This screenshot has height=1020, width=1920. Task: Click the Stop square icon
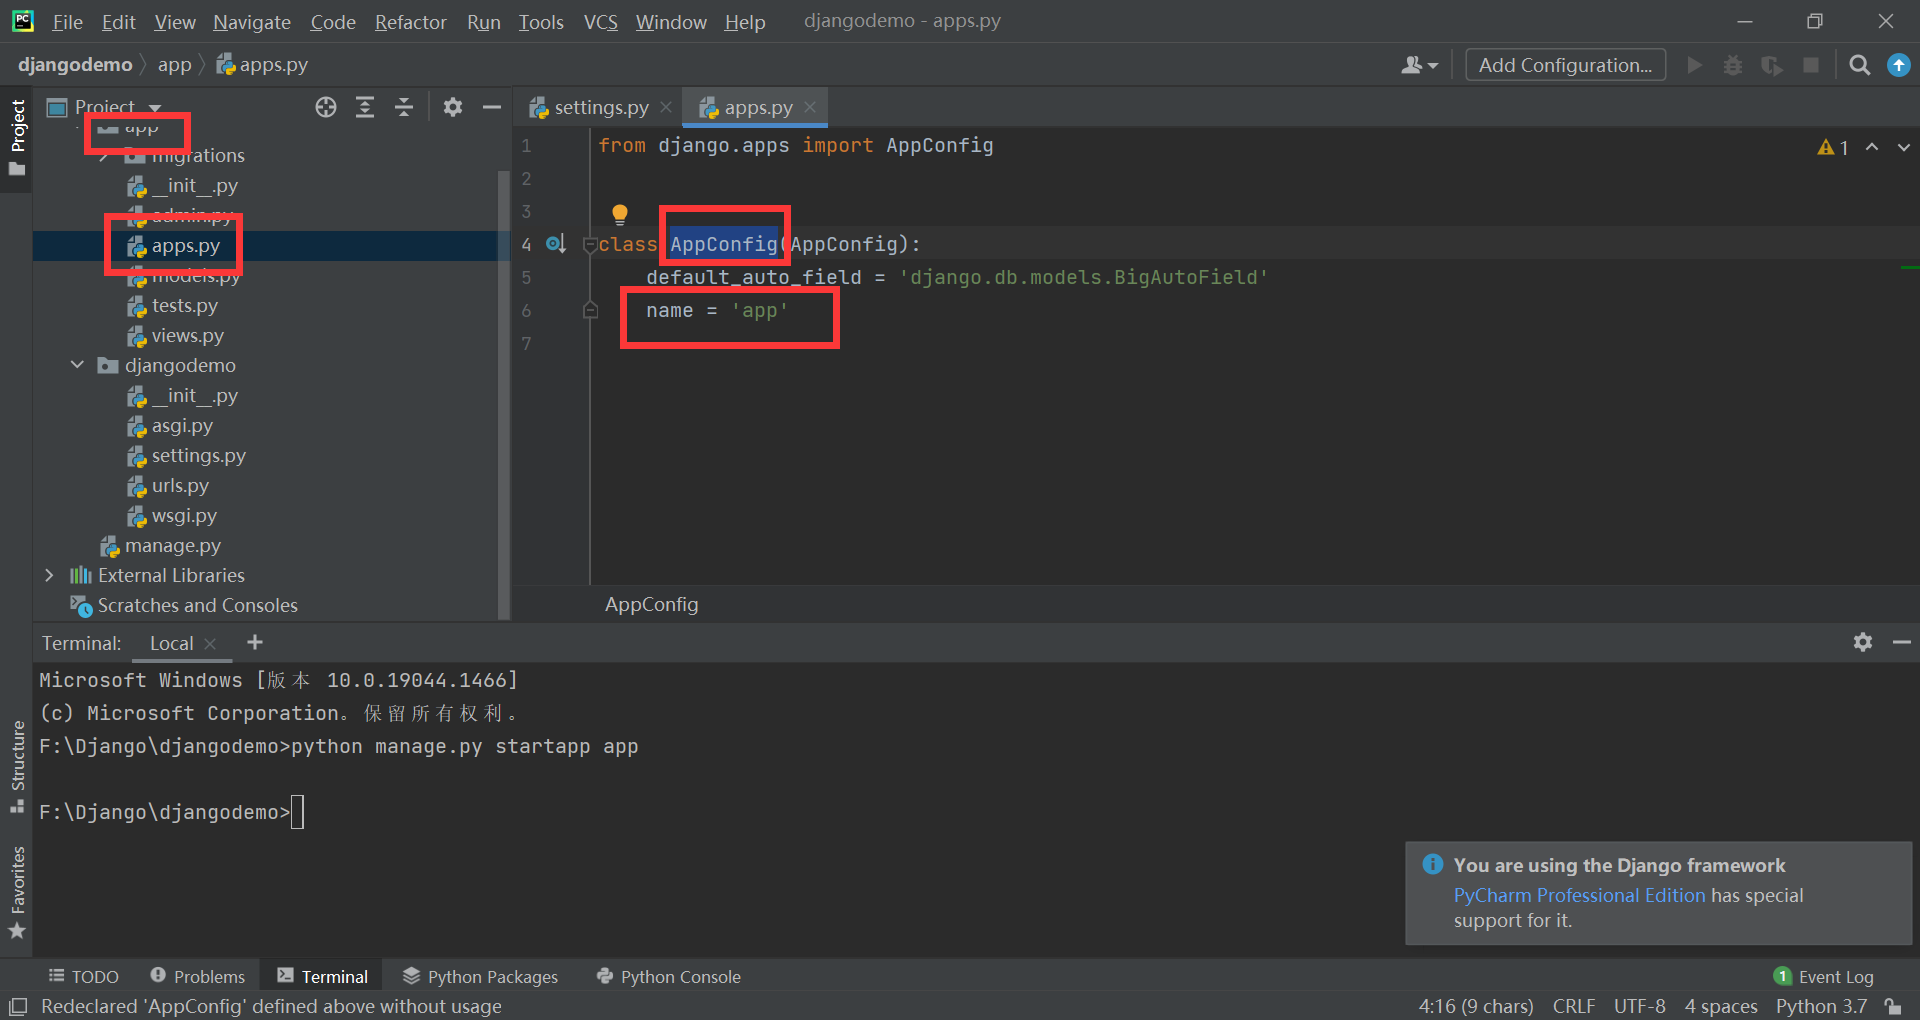click(1810, 65)
